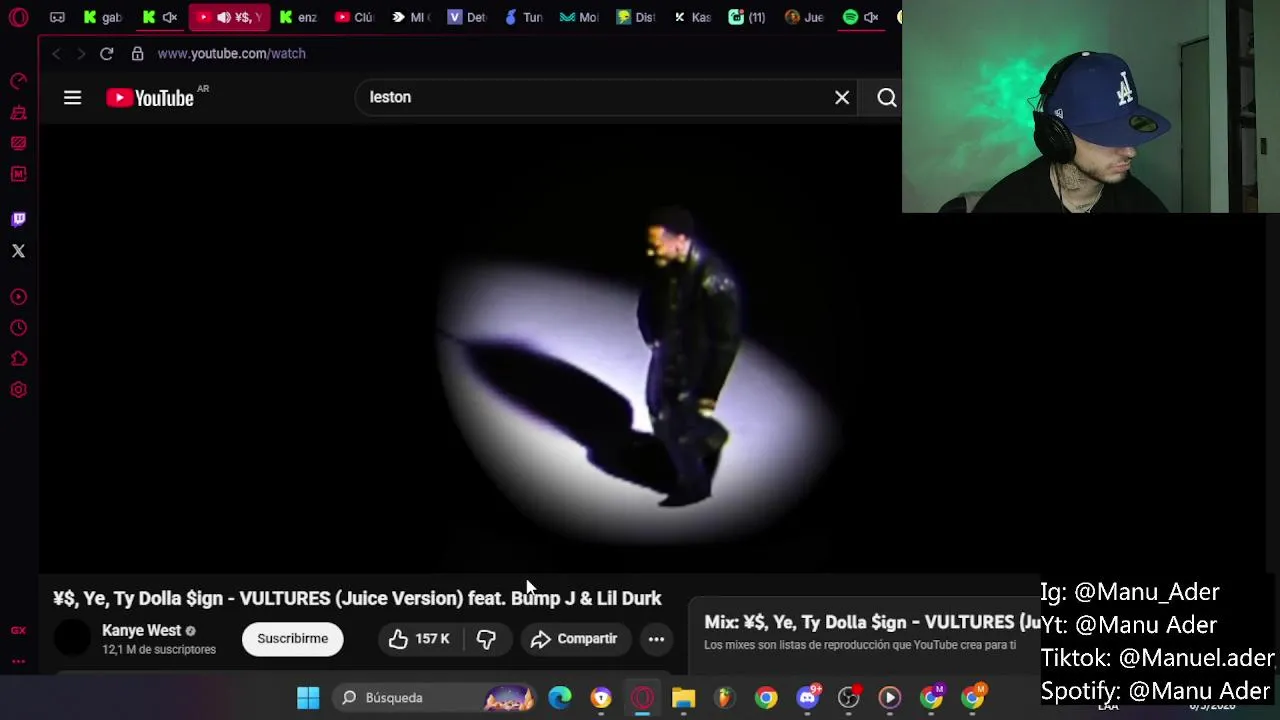Open Settings gear in the sidebar
1280x720 pixels.
tap(18, 390)
